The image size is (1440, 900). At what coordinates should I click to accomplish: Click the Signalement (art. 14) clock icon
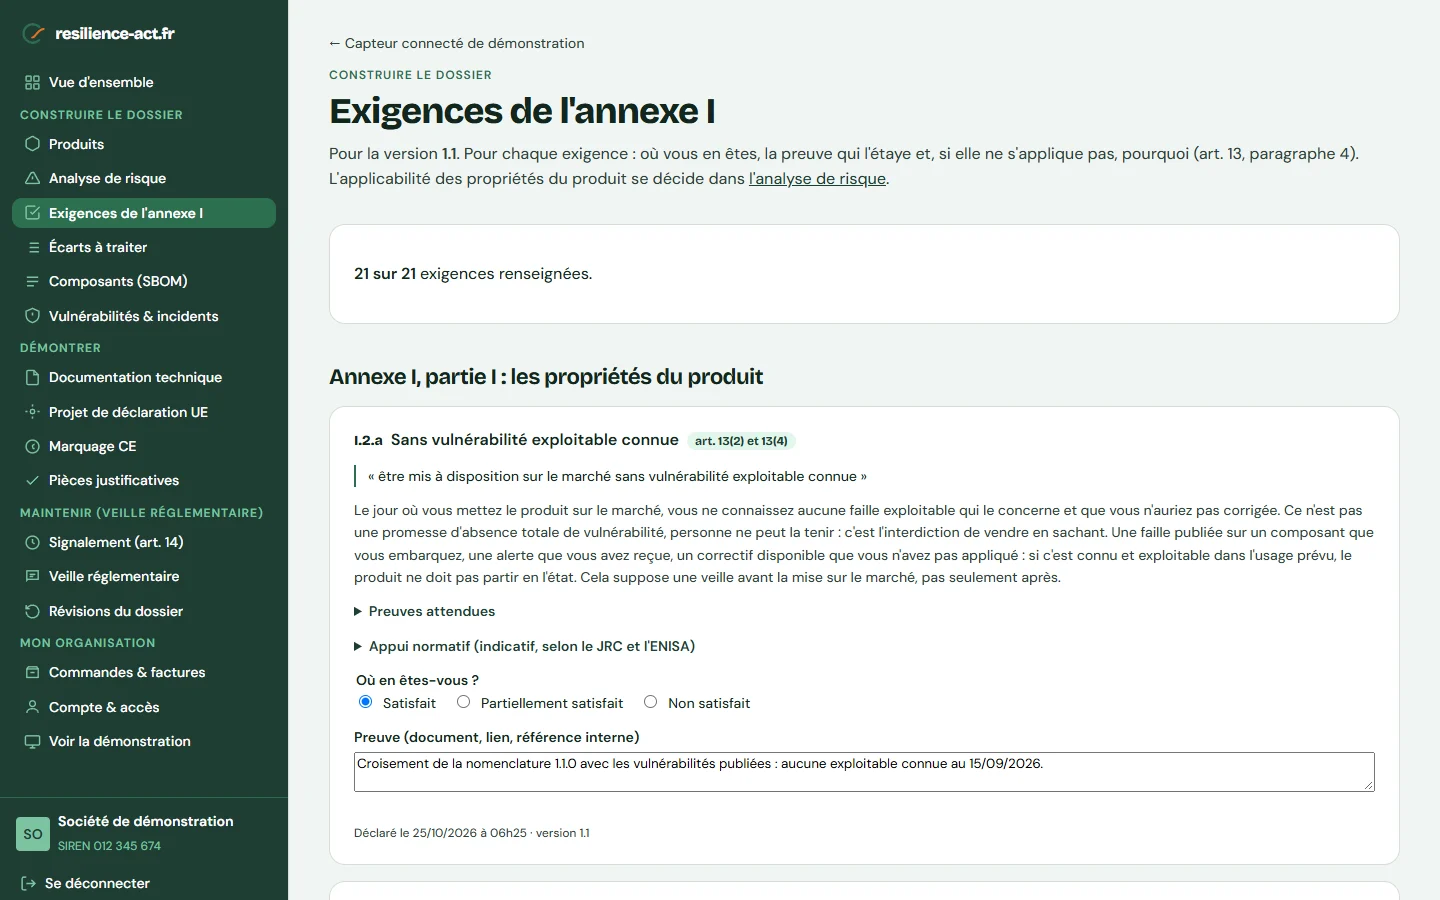coord(33,542)
